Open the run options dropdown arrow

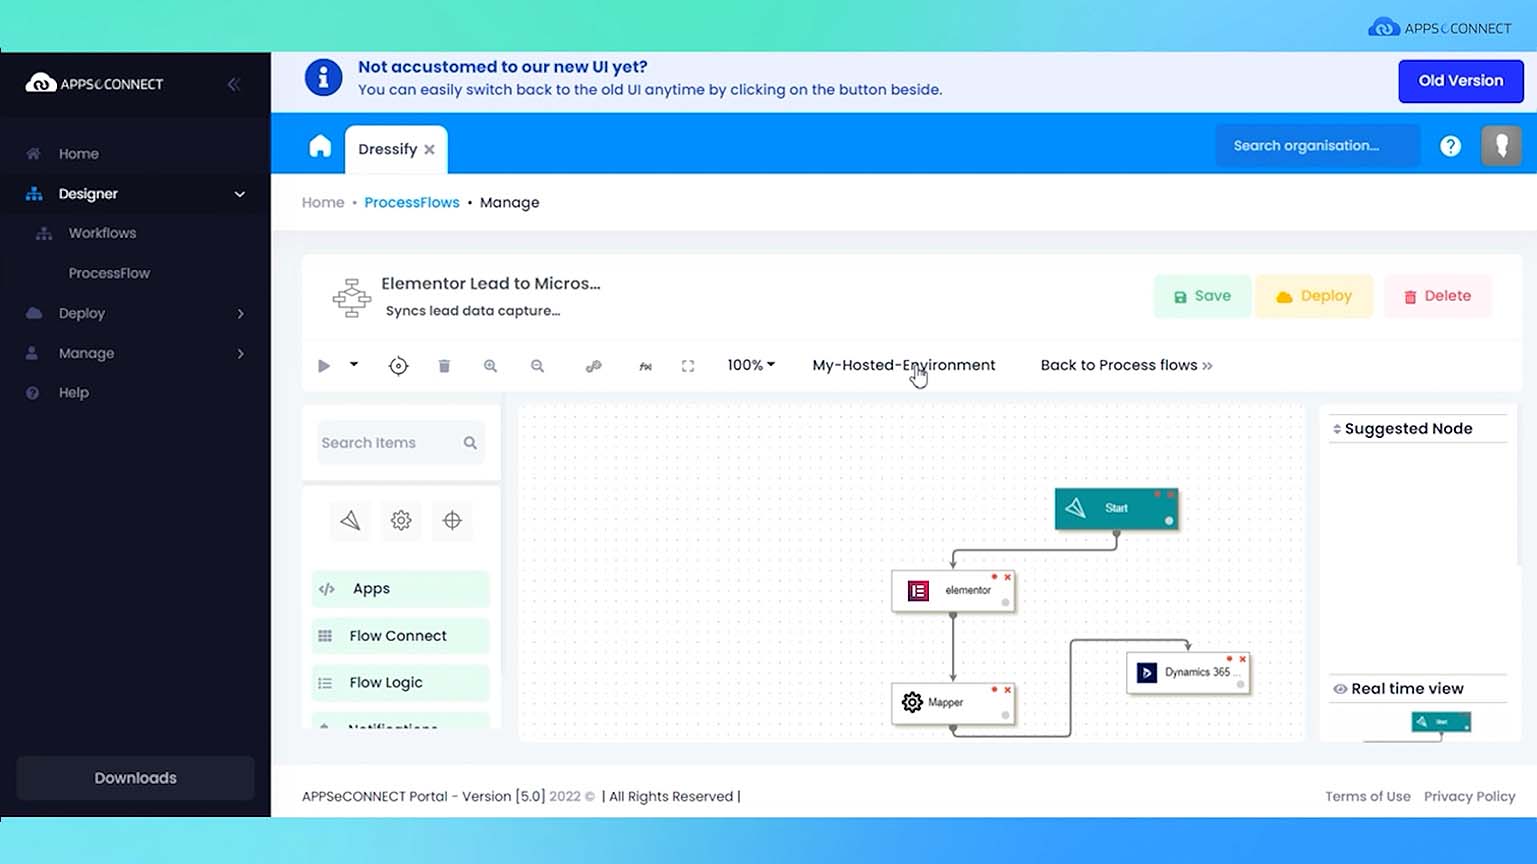[354, 365]
